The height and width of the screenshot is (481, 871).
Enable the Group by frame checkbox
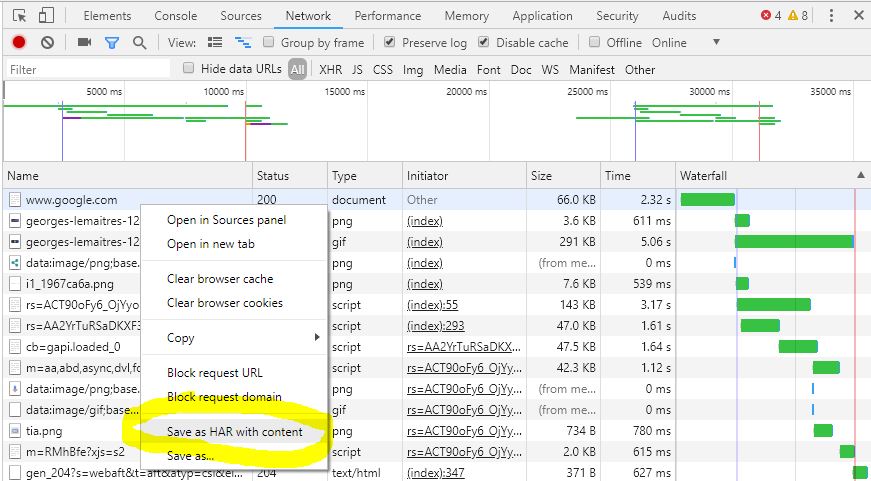(269, 43)
